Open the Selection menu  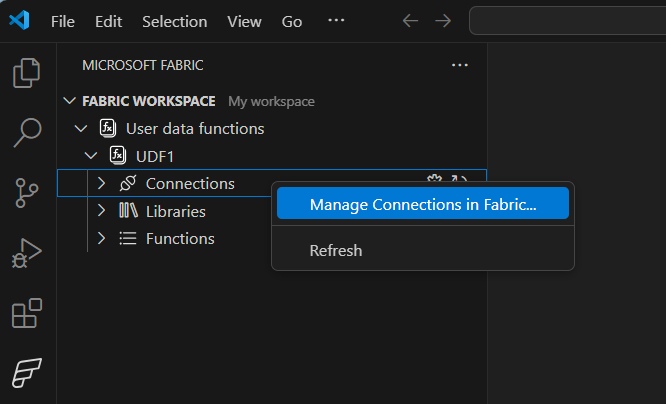pyautogui.click(x=174, y=21)
